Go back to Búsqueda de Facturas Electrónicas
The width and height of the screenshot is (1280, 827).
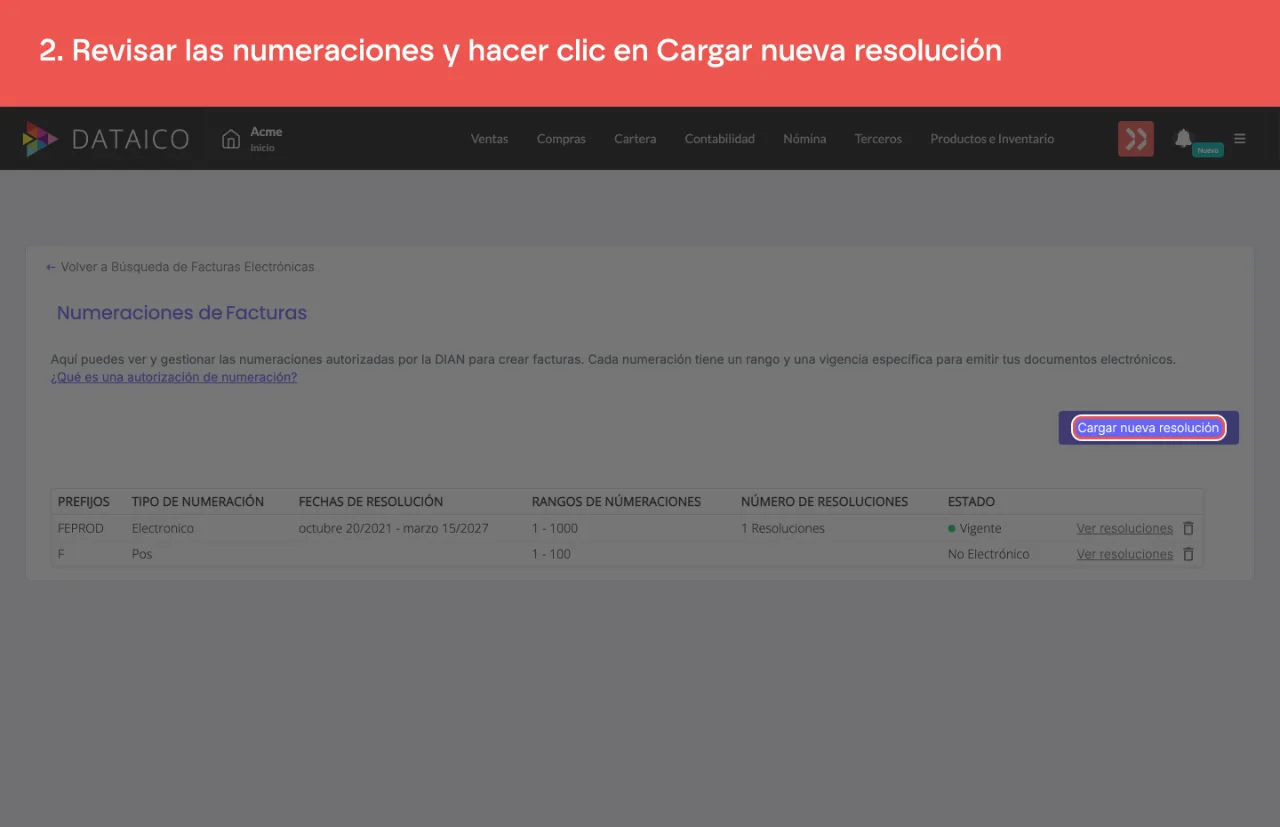180,267
